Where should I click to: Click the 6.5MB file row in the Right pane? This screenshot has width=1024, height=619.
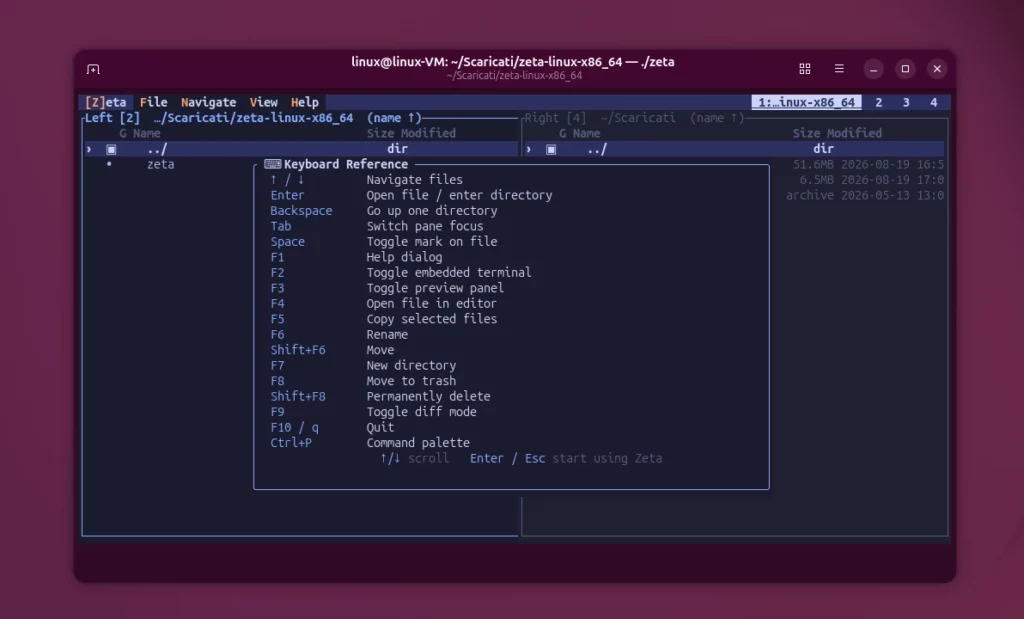(871, 180)
